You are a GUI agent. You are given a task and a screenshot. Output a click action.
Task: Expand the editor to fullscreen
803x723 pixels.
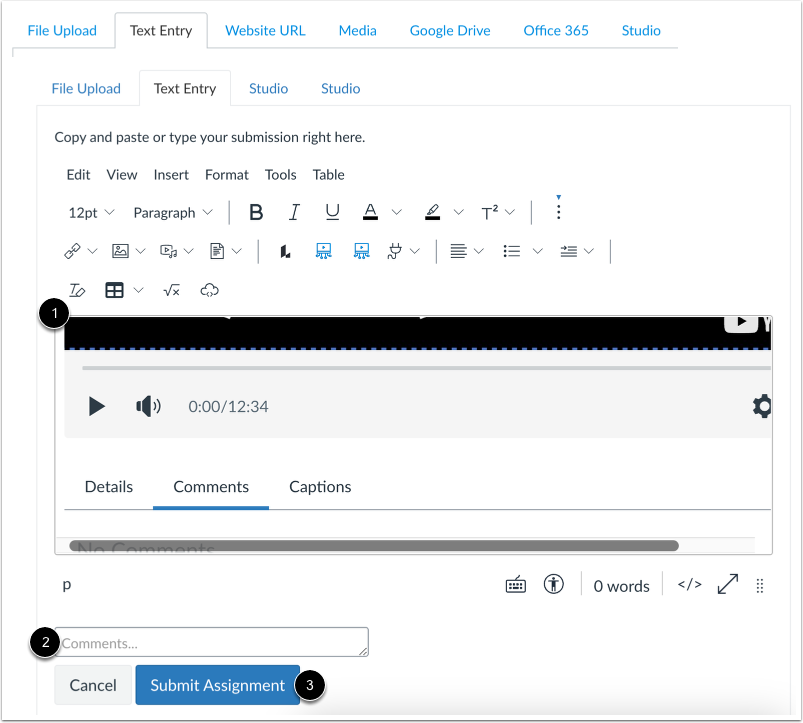[x=727, y=583]
